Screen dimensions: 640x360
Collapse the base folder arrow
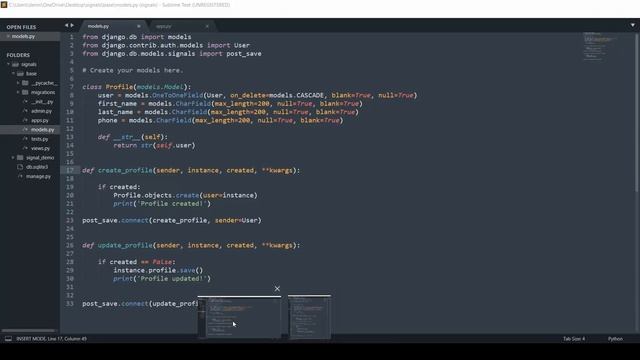13,74
